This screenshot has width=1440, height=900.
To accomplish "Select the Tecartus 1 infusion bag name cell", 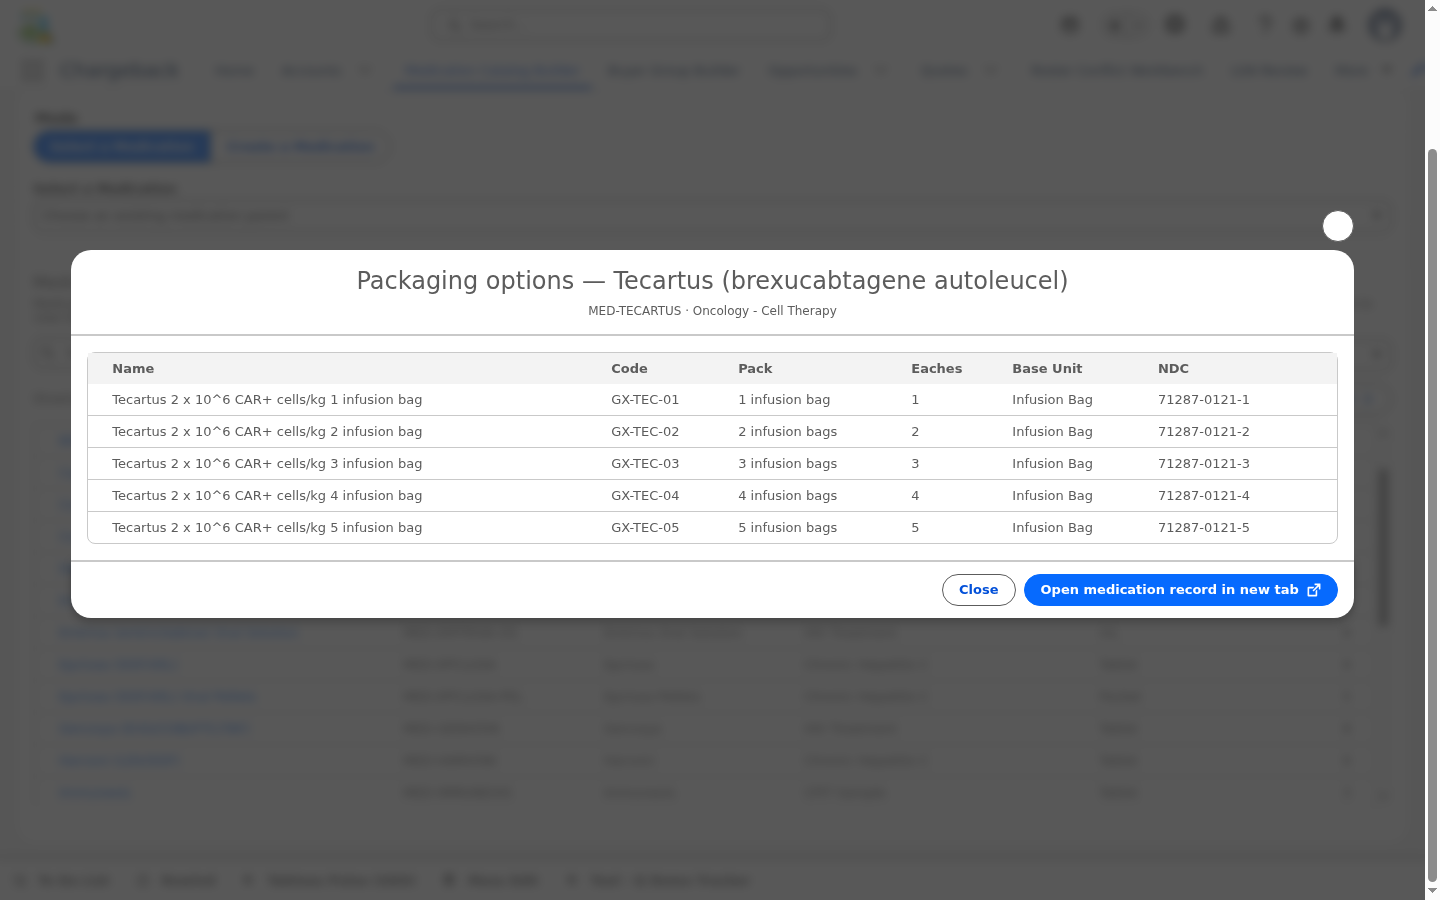I will point(267,400).
